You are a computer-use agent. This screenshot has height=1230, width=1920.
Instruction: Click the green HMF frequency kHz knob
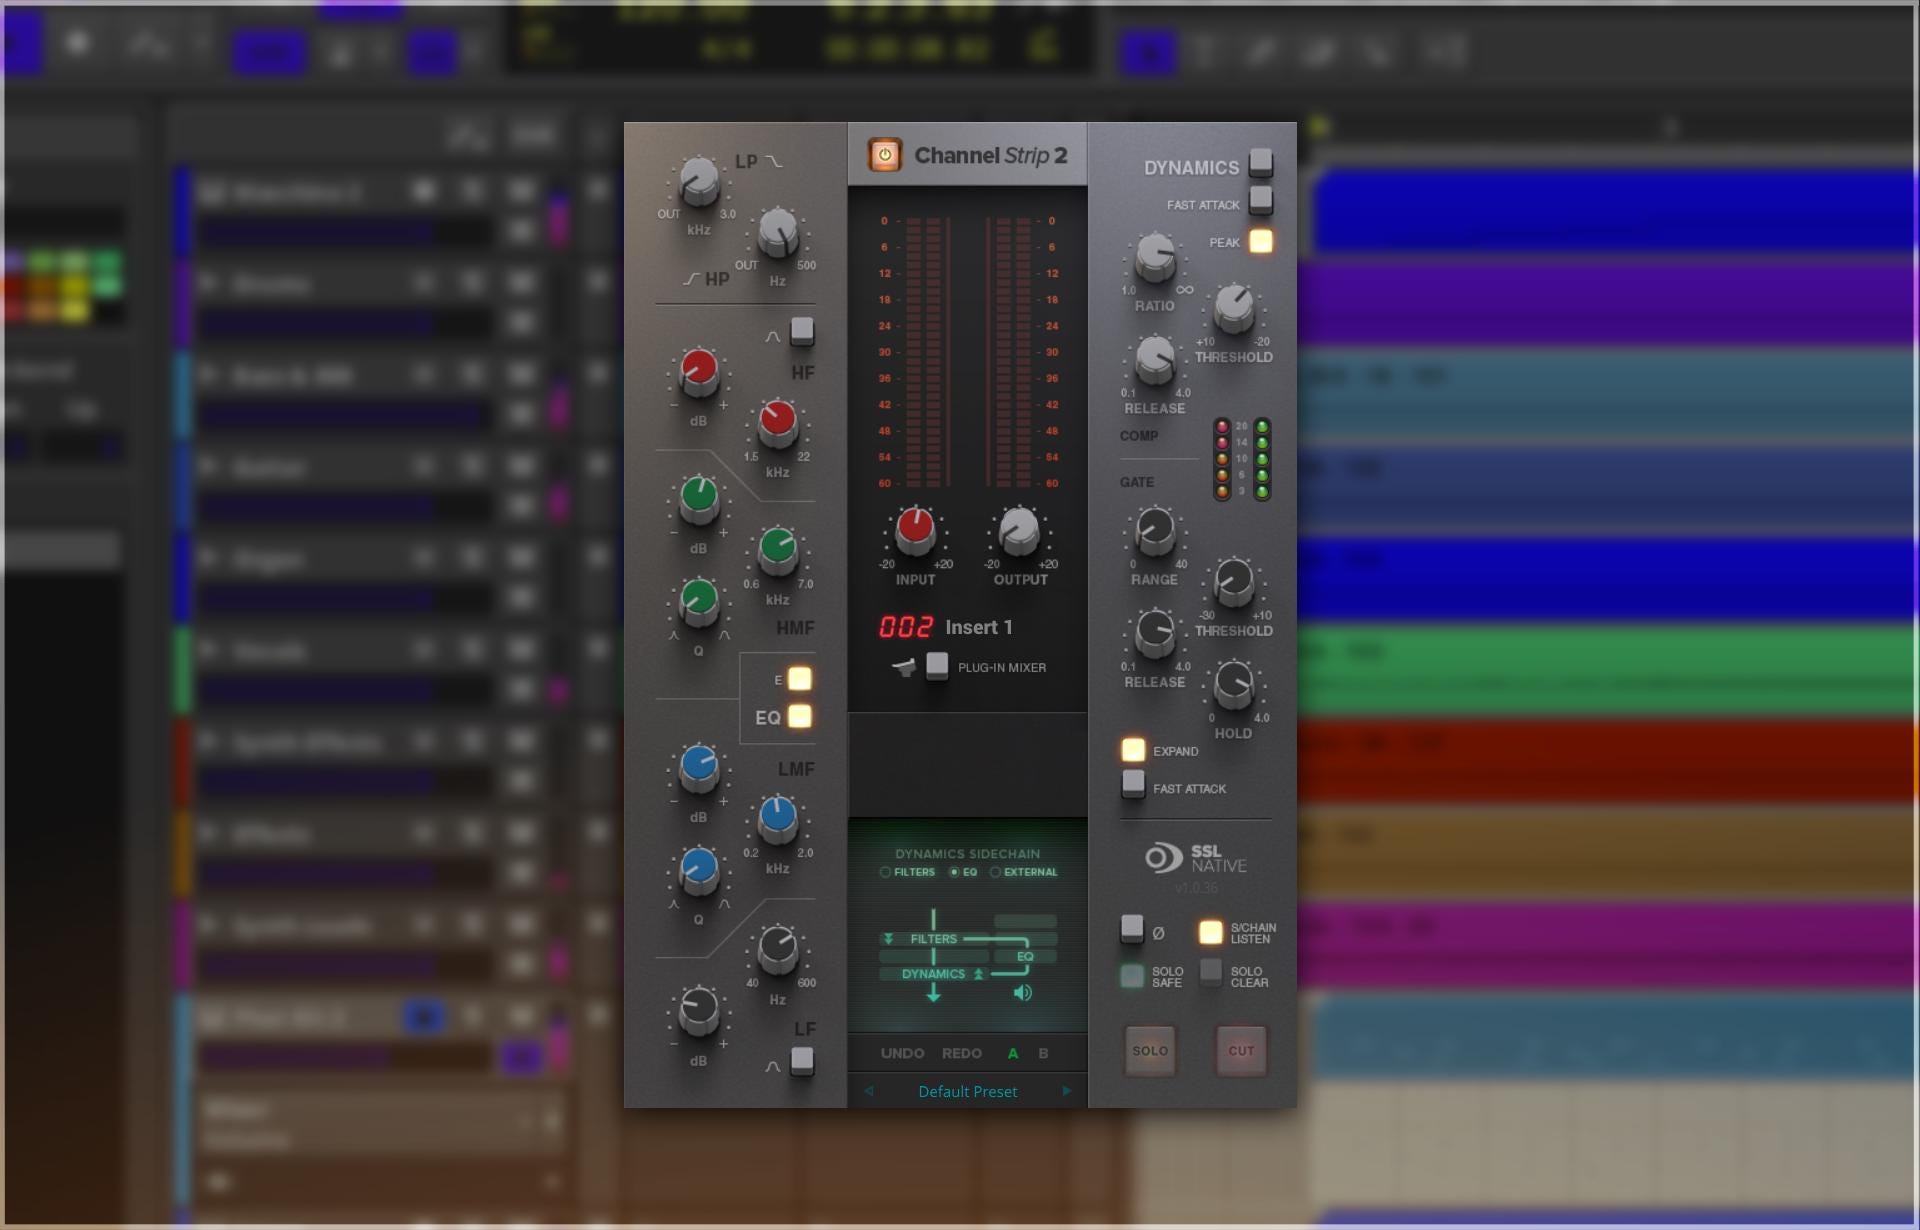(778, 550)
